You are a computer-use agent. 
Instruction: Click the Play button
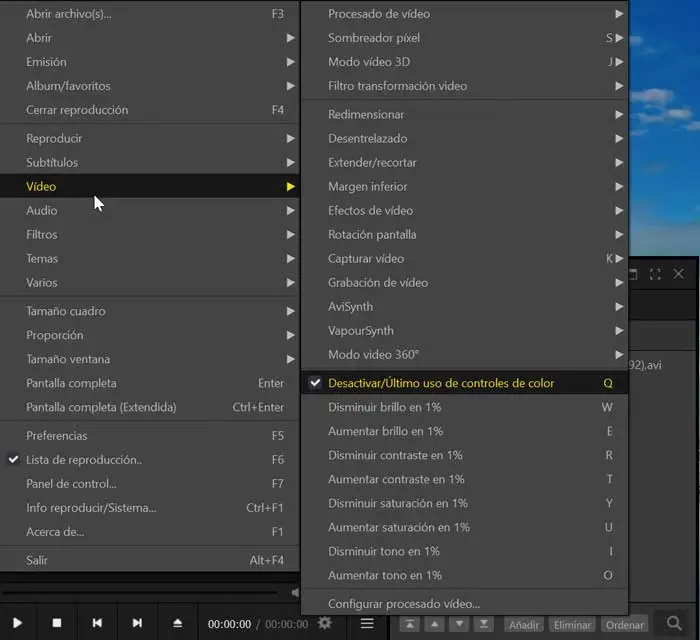tap(17, 623)
